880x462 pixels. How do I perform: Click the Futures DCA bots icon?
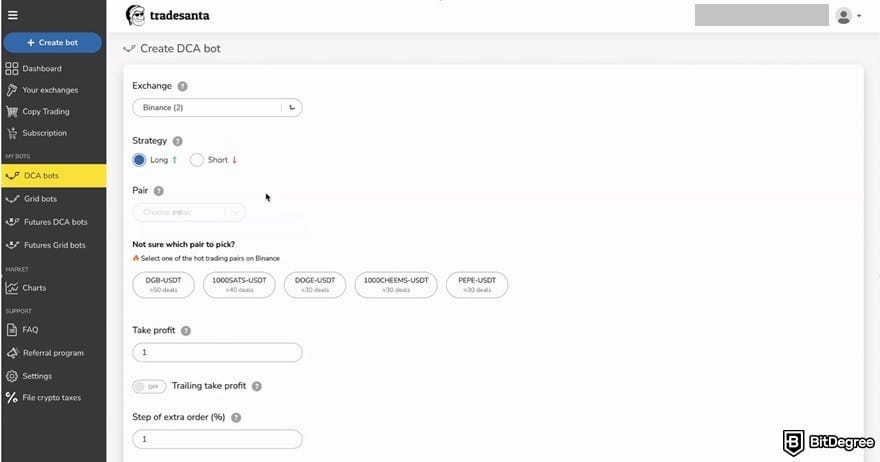12,222
